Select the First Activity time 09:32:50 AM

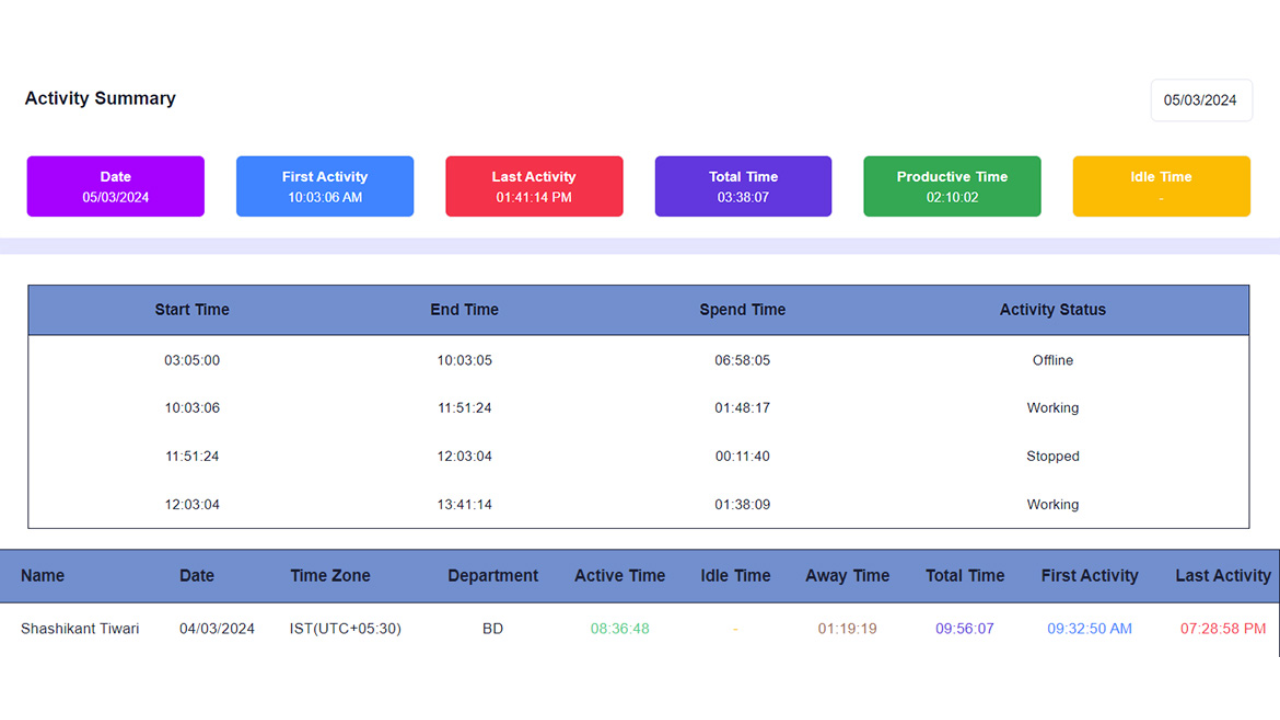(x=1089, y=628)
